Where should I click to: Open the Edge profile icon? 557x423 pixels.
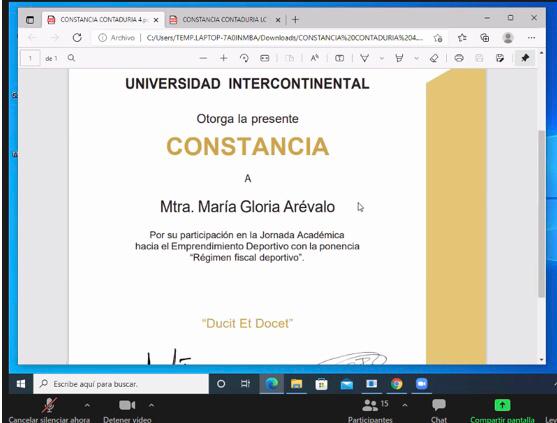pos(508,38)
